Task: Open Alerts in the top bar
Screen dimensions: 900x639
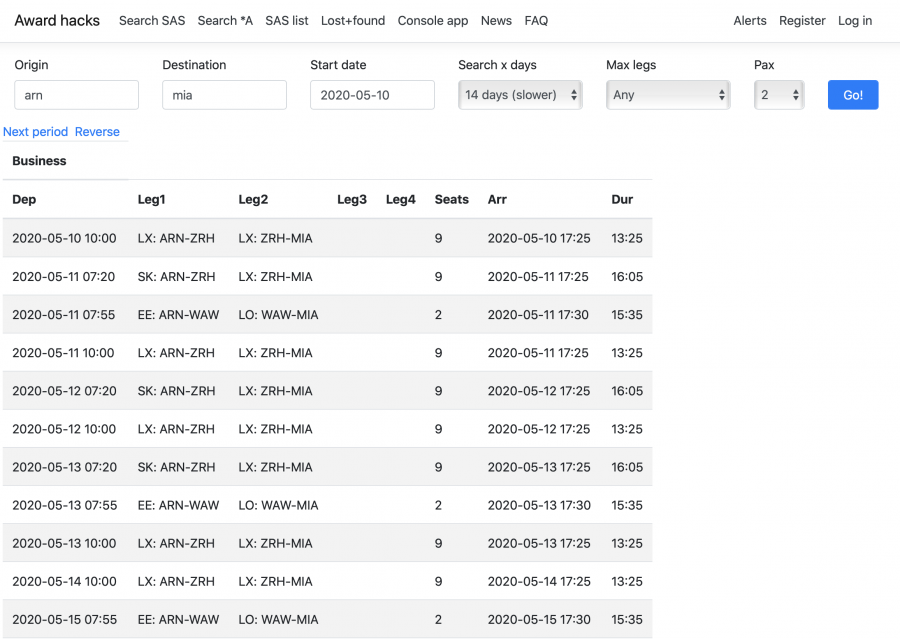Action: coord(750,21)
